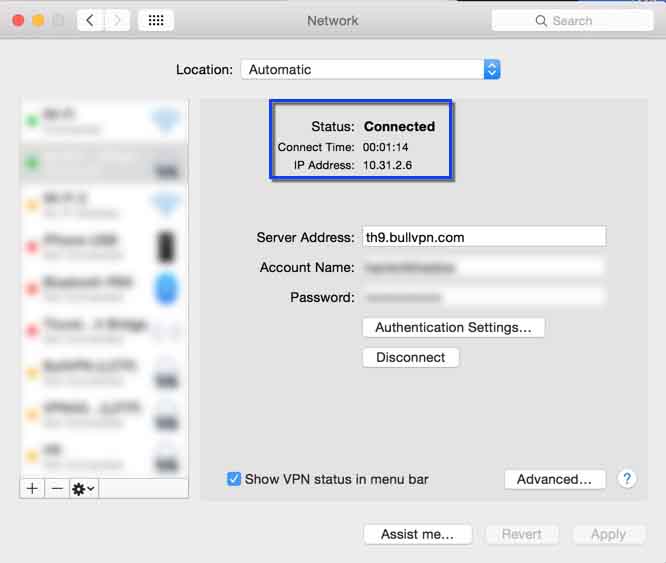This screenshot has width=666, height=563.
Task: Click the IP address 10.31.2.6
Action: pyautogui.click(x=387, y=165)
